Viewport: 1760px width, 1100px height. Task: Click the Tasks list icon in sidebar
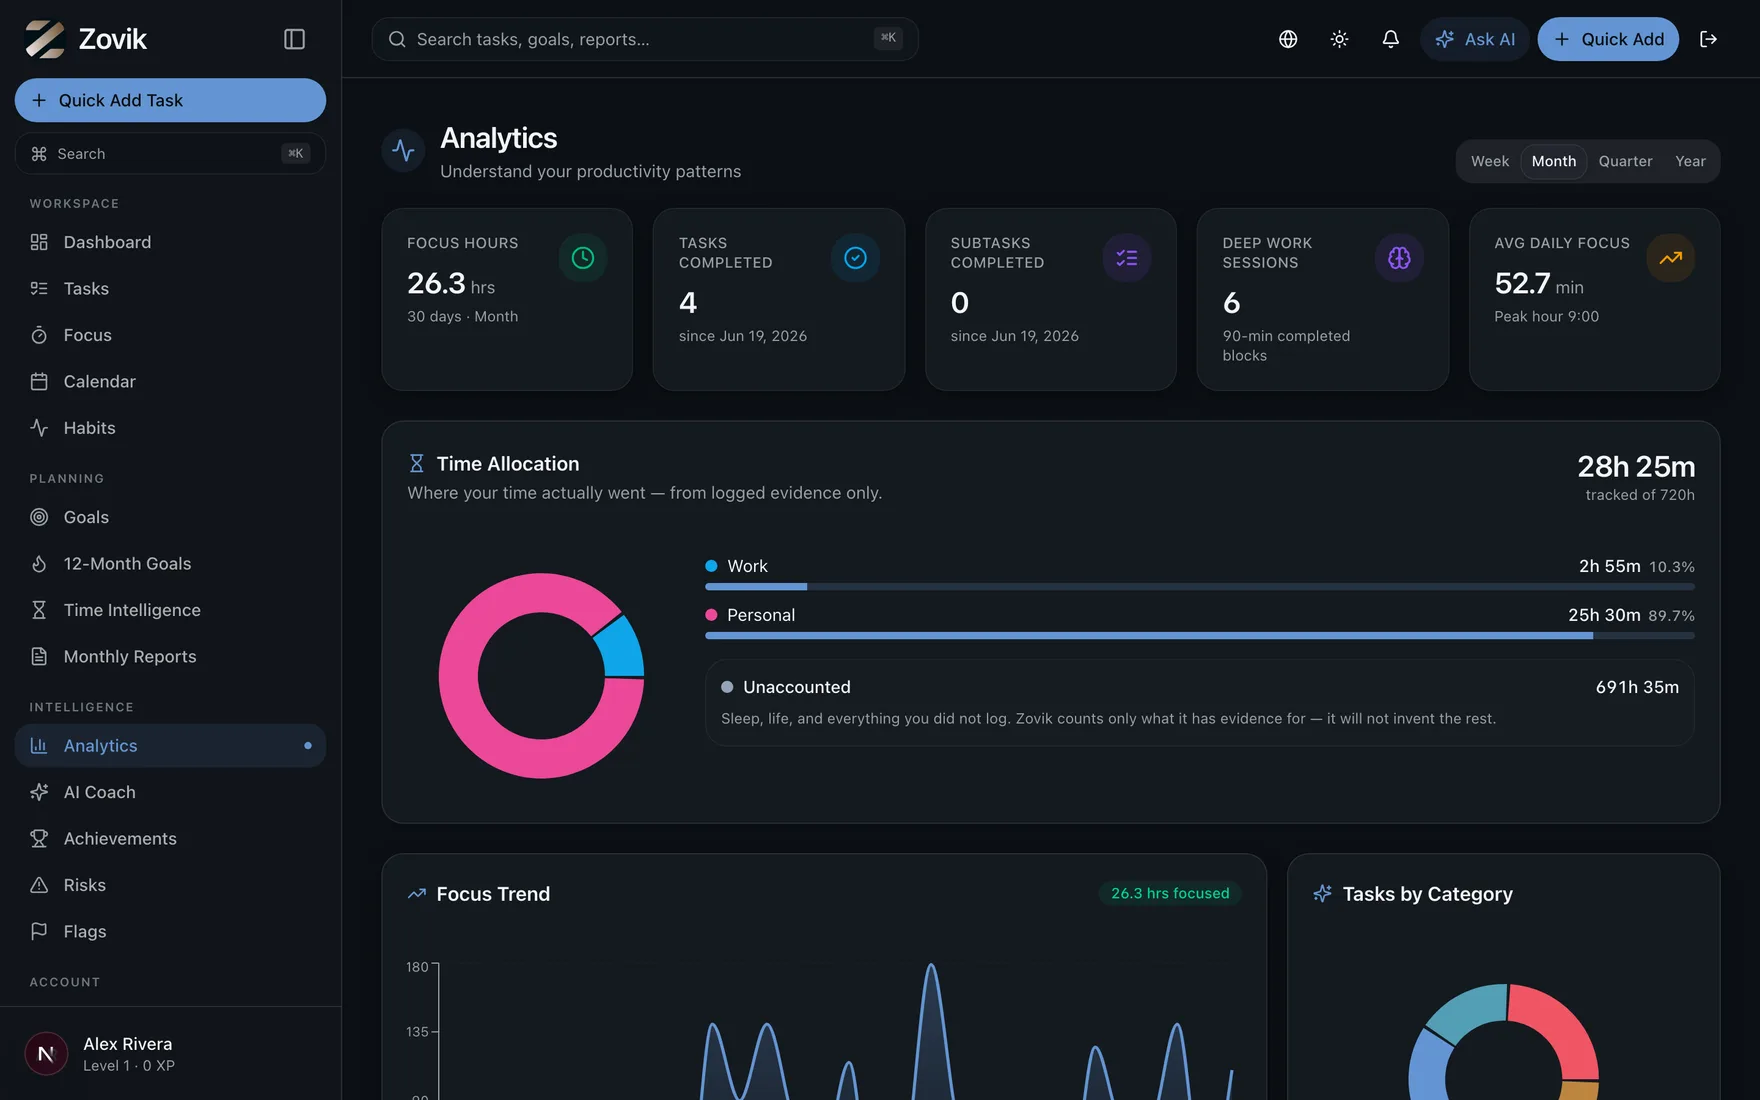[x=39, y=289]
